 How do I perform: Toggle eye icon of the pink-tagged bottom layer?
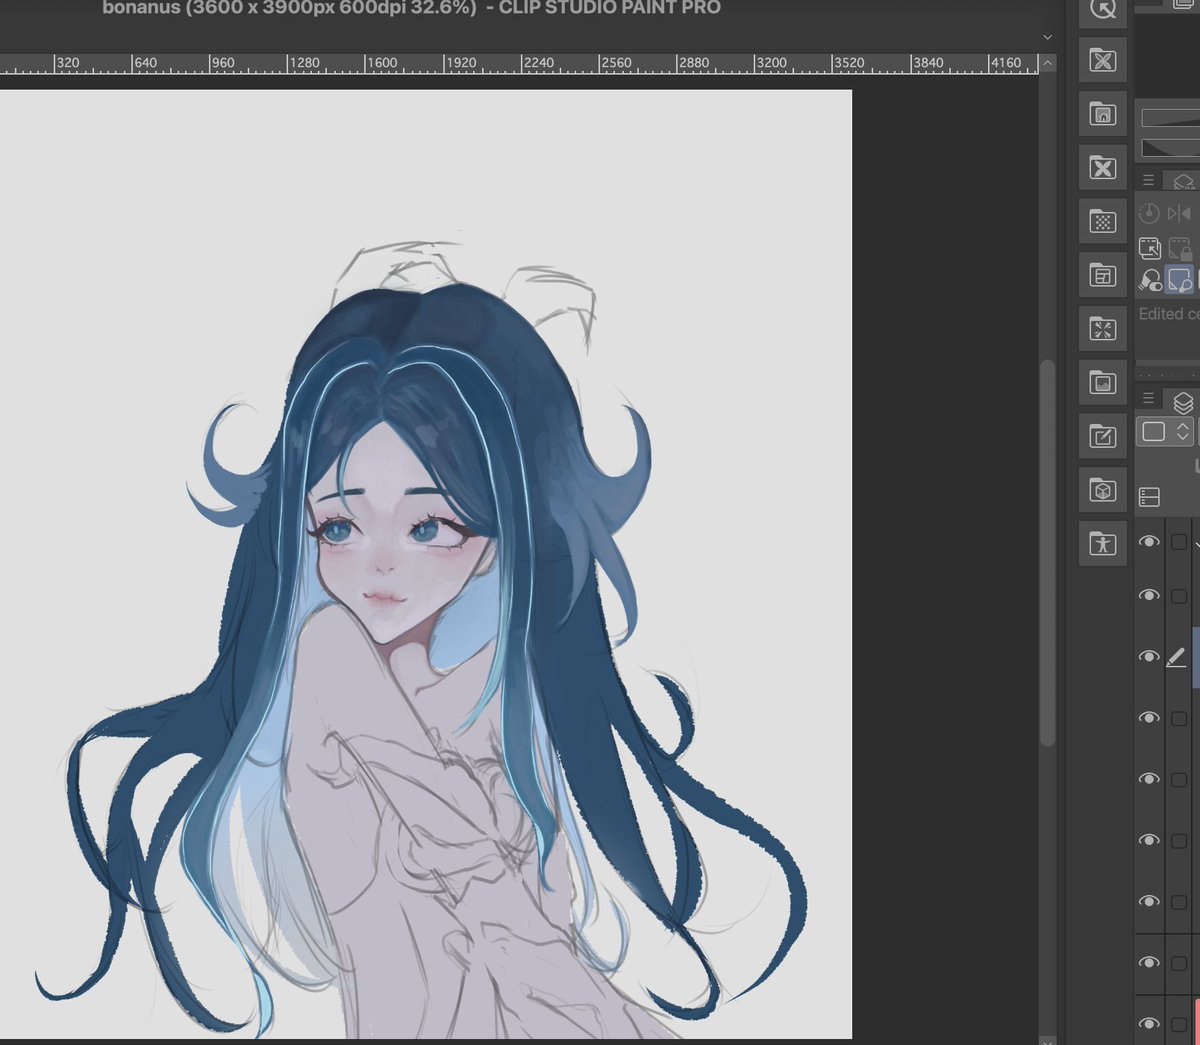tap(1149, 1024)
